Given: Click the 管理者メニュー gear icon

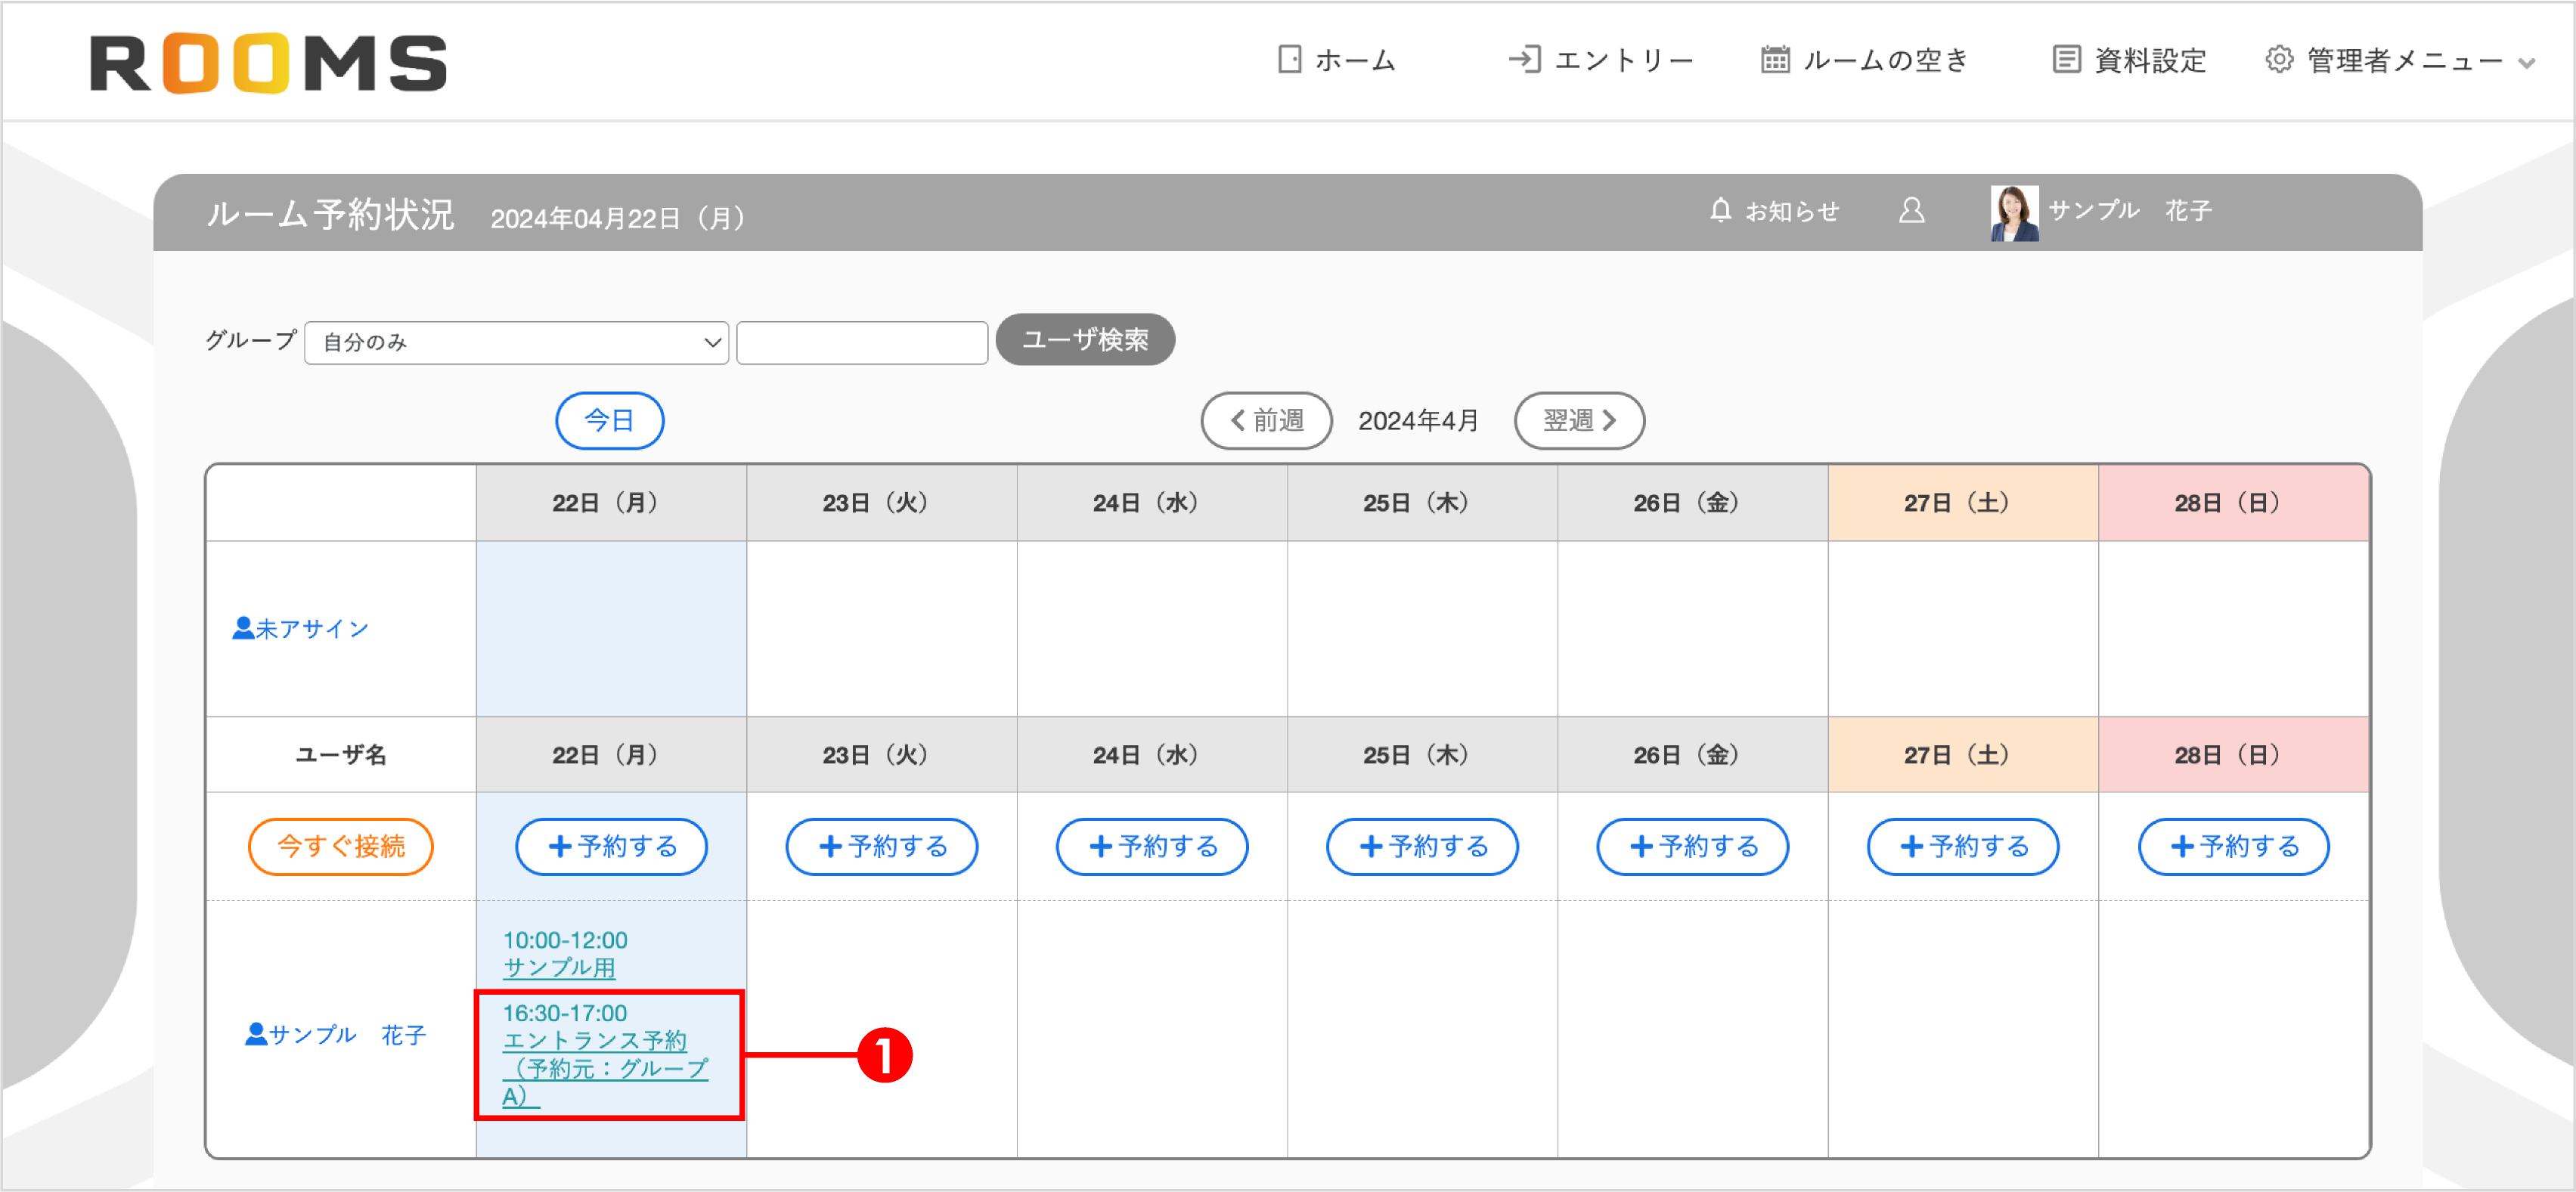Looking at the screenshot, I should [2279, 59].
